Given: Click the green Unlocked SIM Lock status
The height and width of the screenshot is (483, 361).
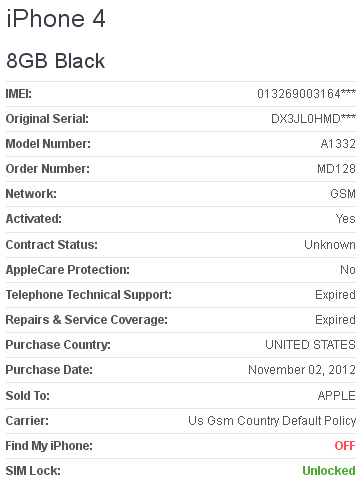Looking at the screenshot, I should [x=329, y=471].
